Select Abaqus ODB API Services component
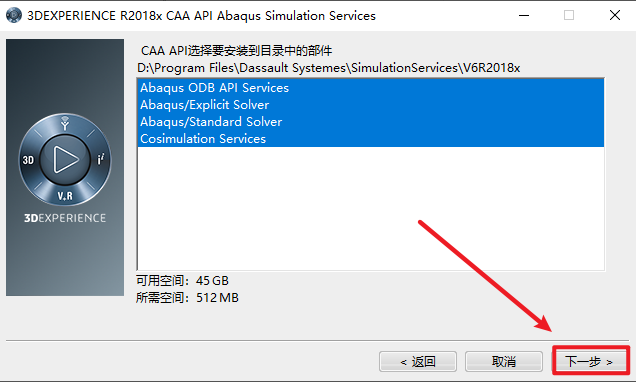Screen dimensions: 636x382 coord(371,88)
